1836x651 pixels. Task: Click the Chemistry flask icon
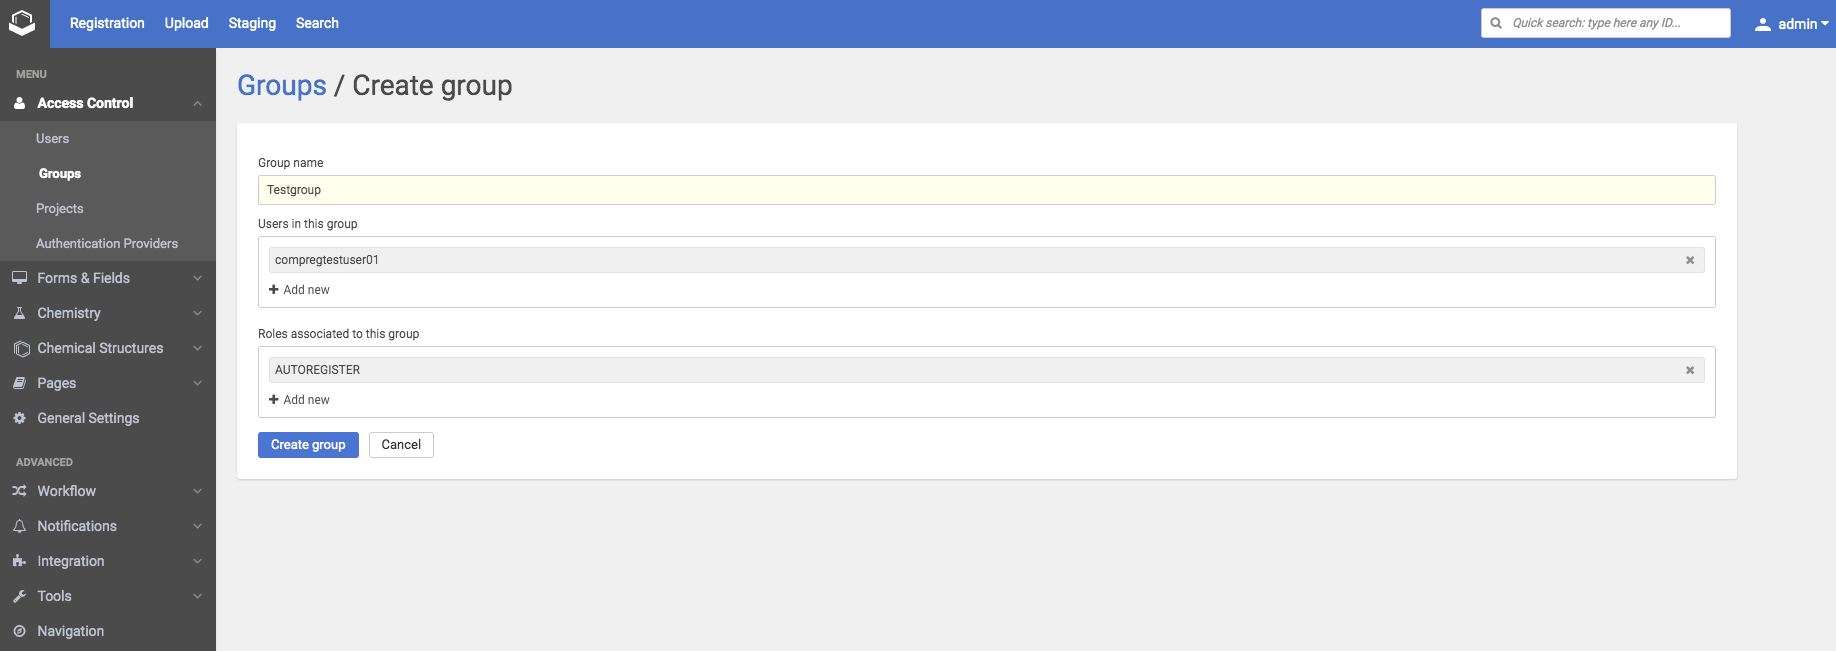[x=19, y=313]
